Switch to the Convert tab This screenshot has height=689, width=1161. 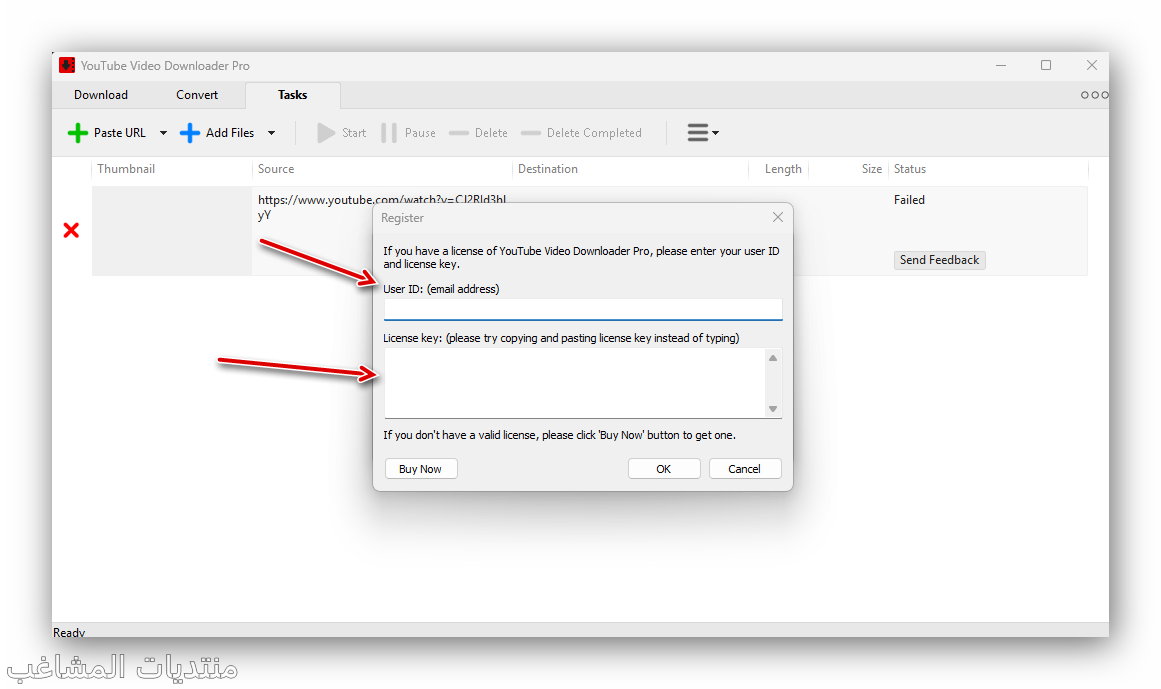197,95
